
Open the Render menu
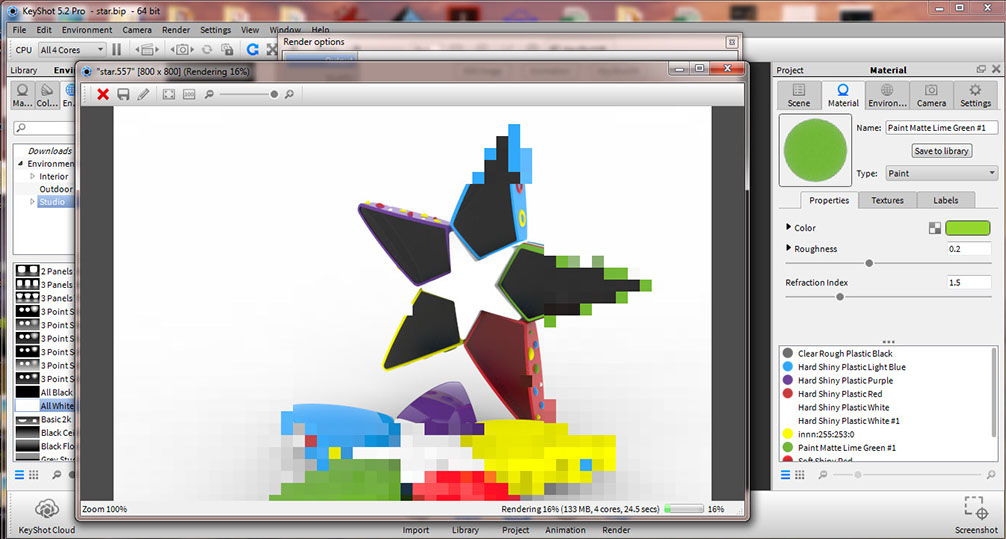(x=176, y=30)
